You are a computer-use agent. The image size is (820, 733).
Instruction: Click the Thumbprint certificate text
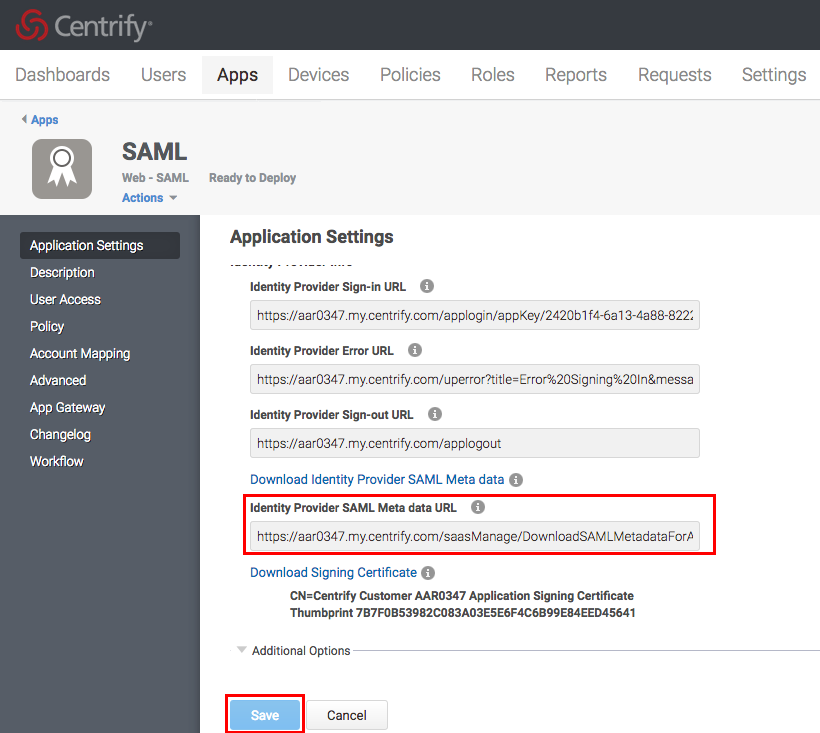pos(463,613)
